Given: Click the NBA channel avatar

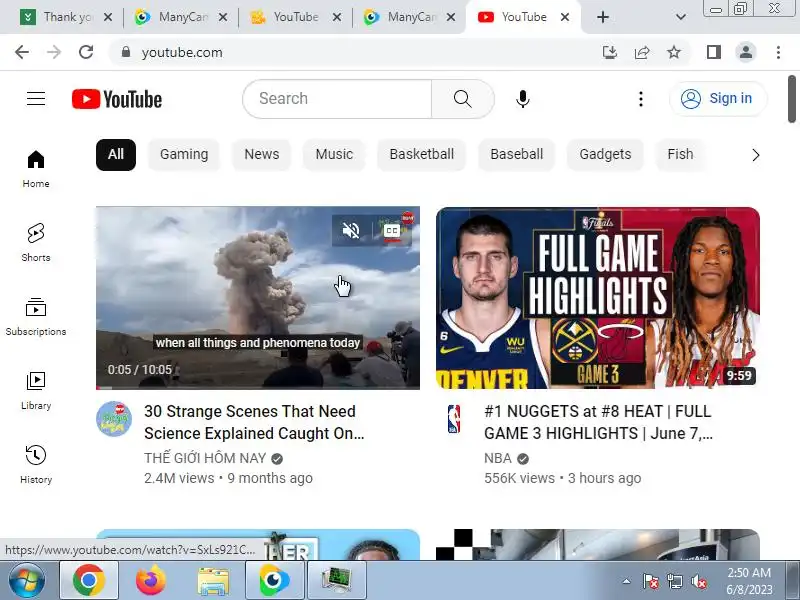Looking at the screenshot, I should click(x=454, y=419).
